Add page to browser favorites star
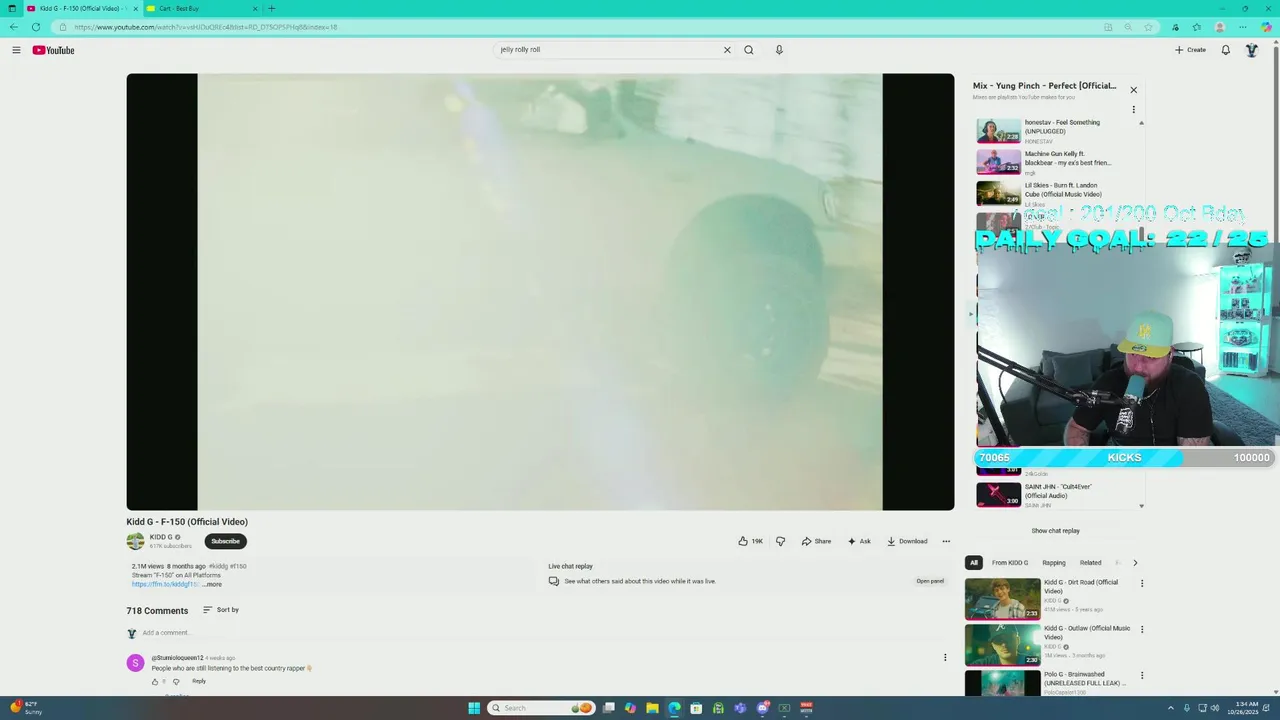The height and width of the screenshot is (720, 1280). [1148, 27]
